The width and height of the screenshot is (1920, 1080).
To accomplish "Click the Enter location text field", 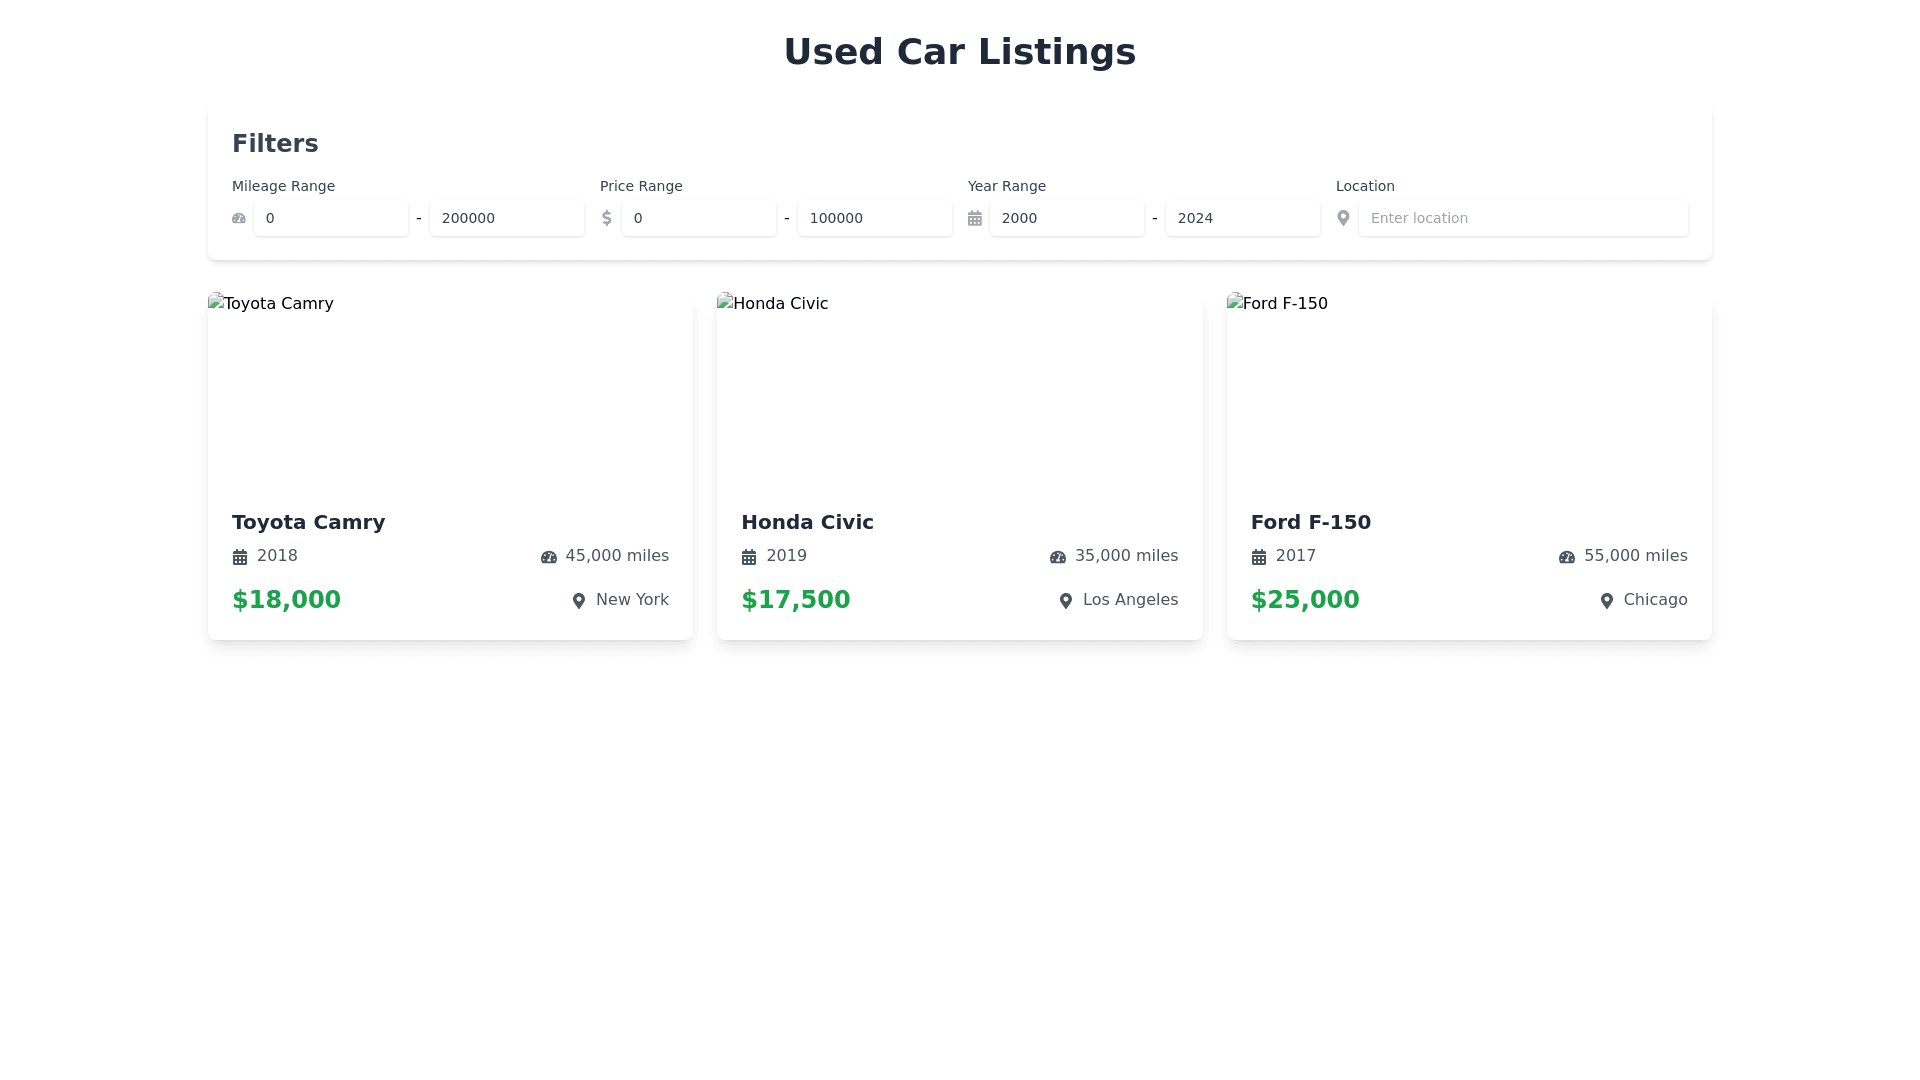I will (x=1523, y=217).
